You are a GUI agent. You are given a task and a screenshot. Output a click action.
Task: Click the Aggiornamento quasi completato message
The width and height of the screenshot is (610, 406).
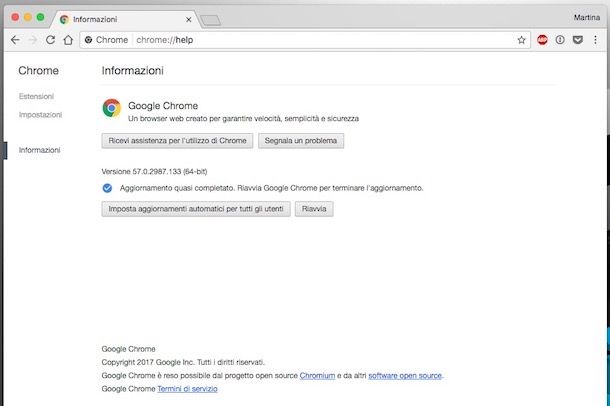pyautogui.click(x=272, y=188)
